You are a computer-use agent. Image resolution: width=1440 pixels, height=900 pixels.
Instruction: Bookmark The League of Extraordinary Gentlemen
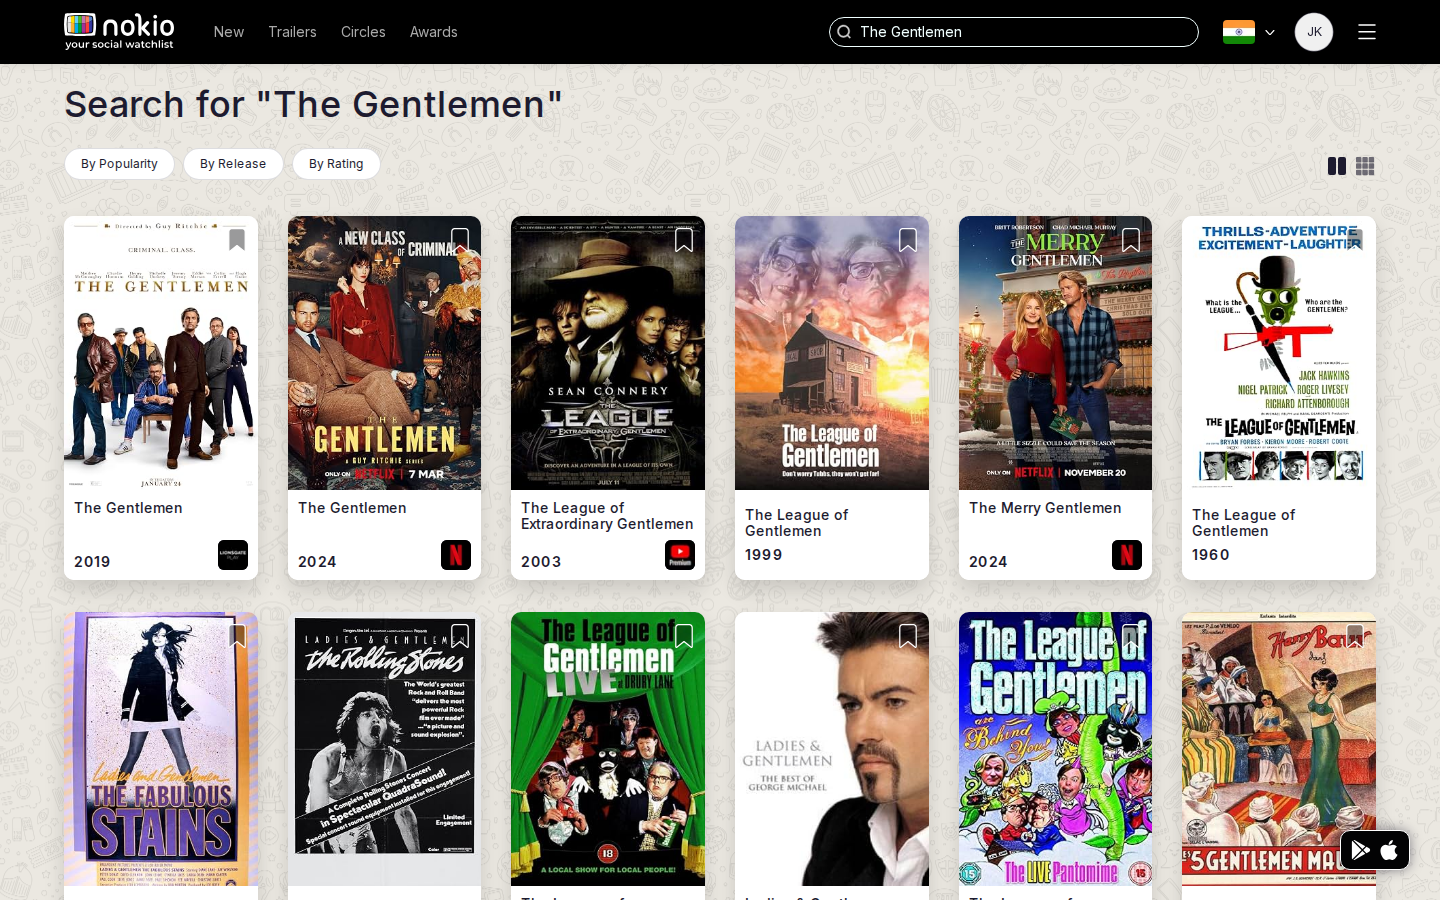pyautogui.click(x=684, y=240)
